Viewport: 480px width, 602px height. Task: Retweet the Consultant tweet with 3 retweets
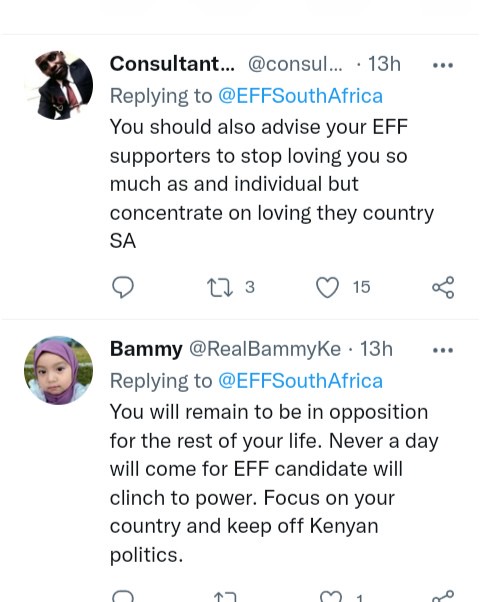220,287
